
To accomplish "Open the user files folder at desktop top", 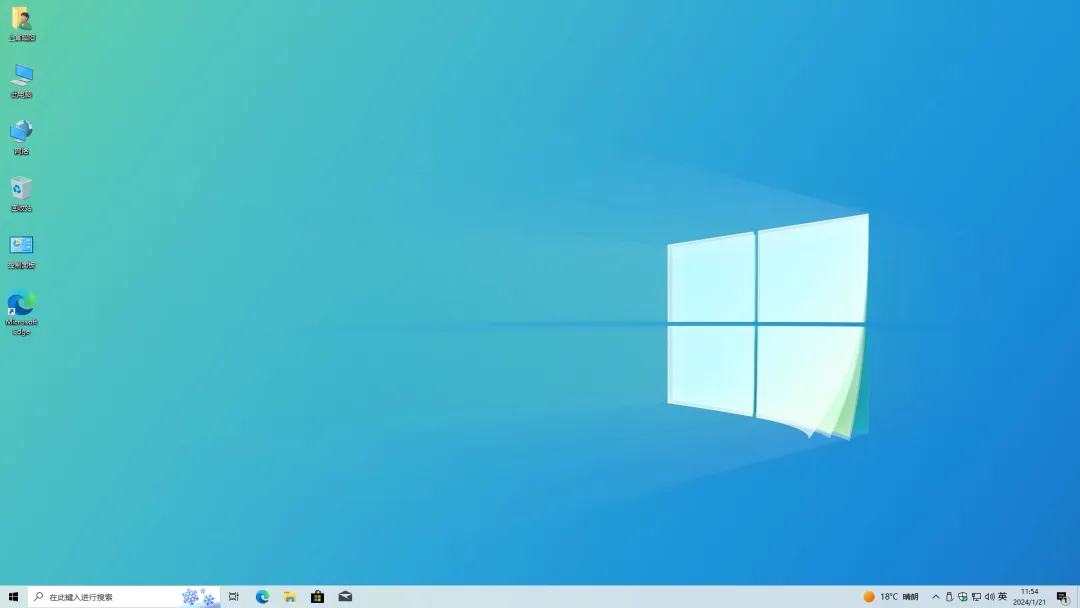I will 22,22.
